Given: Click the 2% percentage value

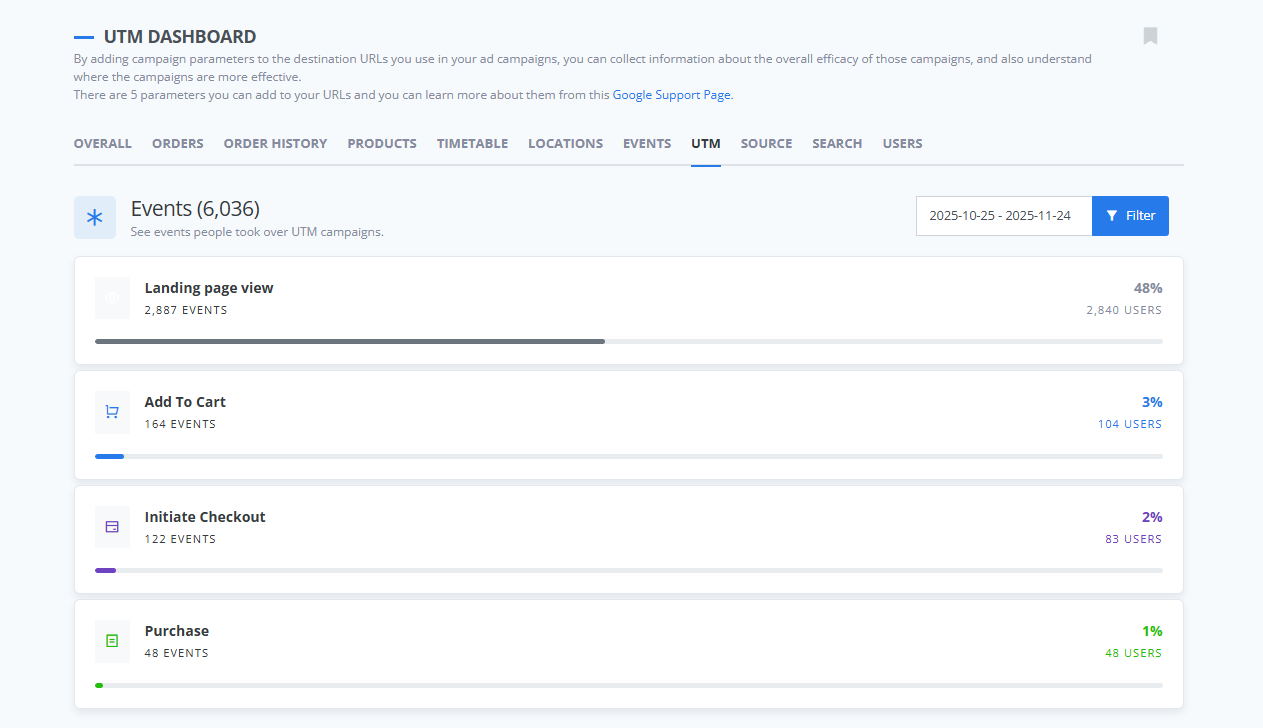Looking at the screenshot, I should coord(1152,517).
